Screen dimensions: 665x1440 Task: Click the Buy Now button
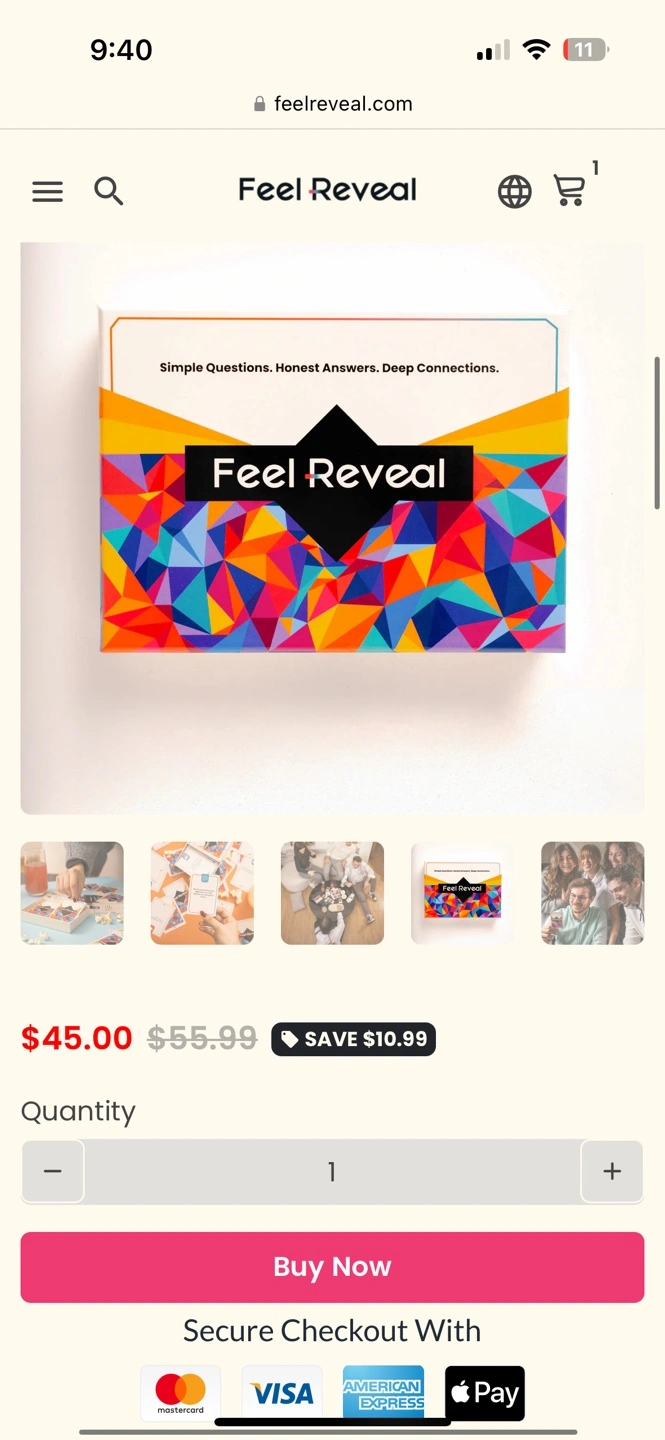click(332, 1267)
